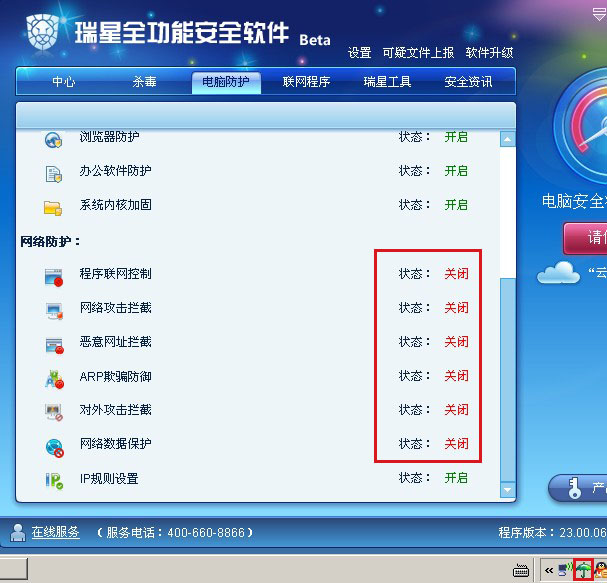Toggle 系统内核加固 status 开启

pyautogui.click(x=456, y=205)
